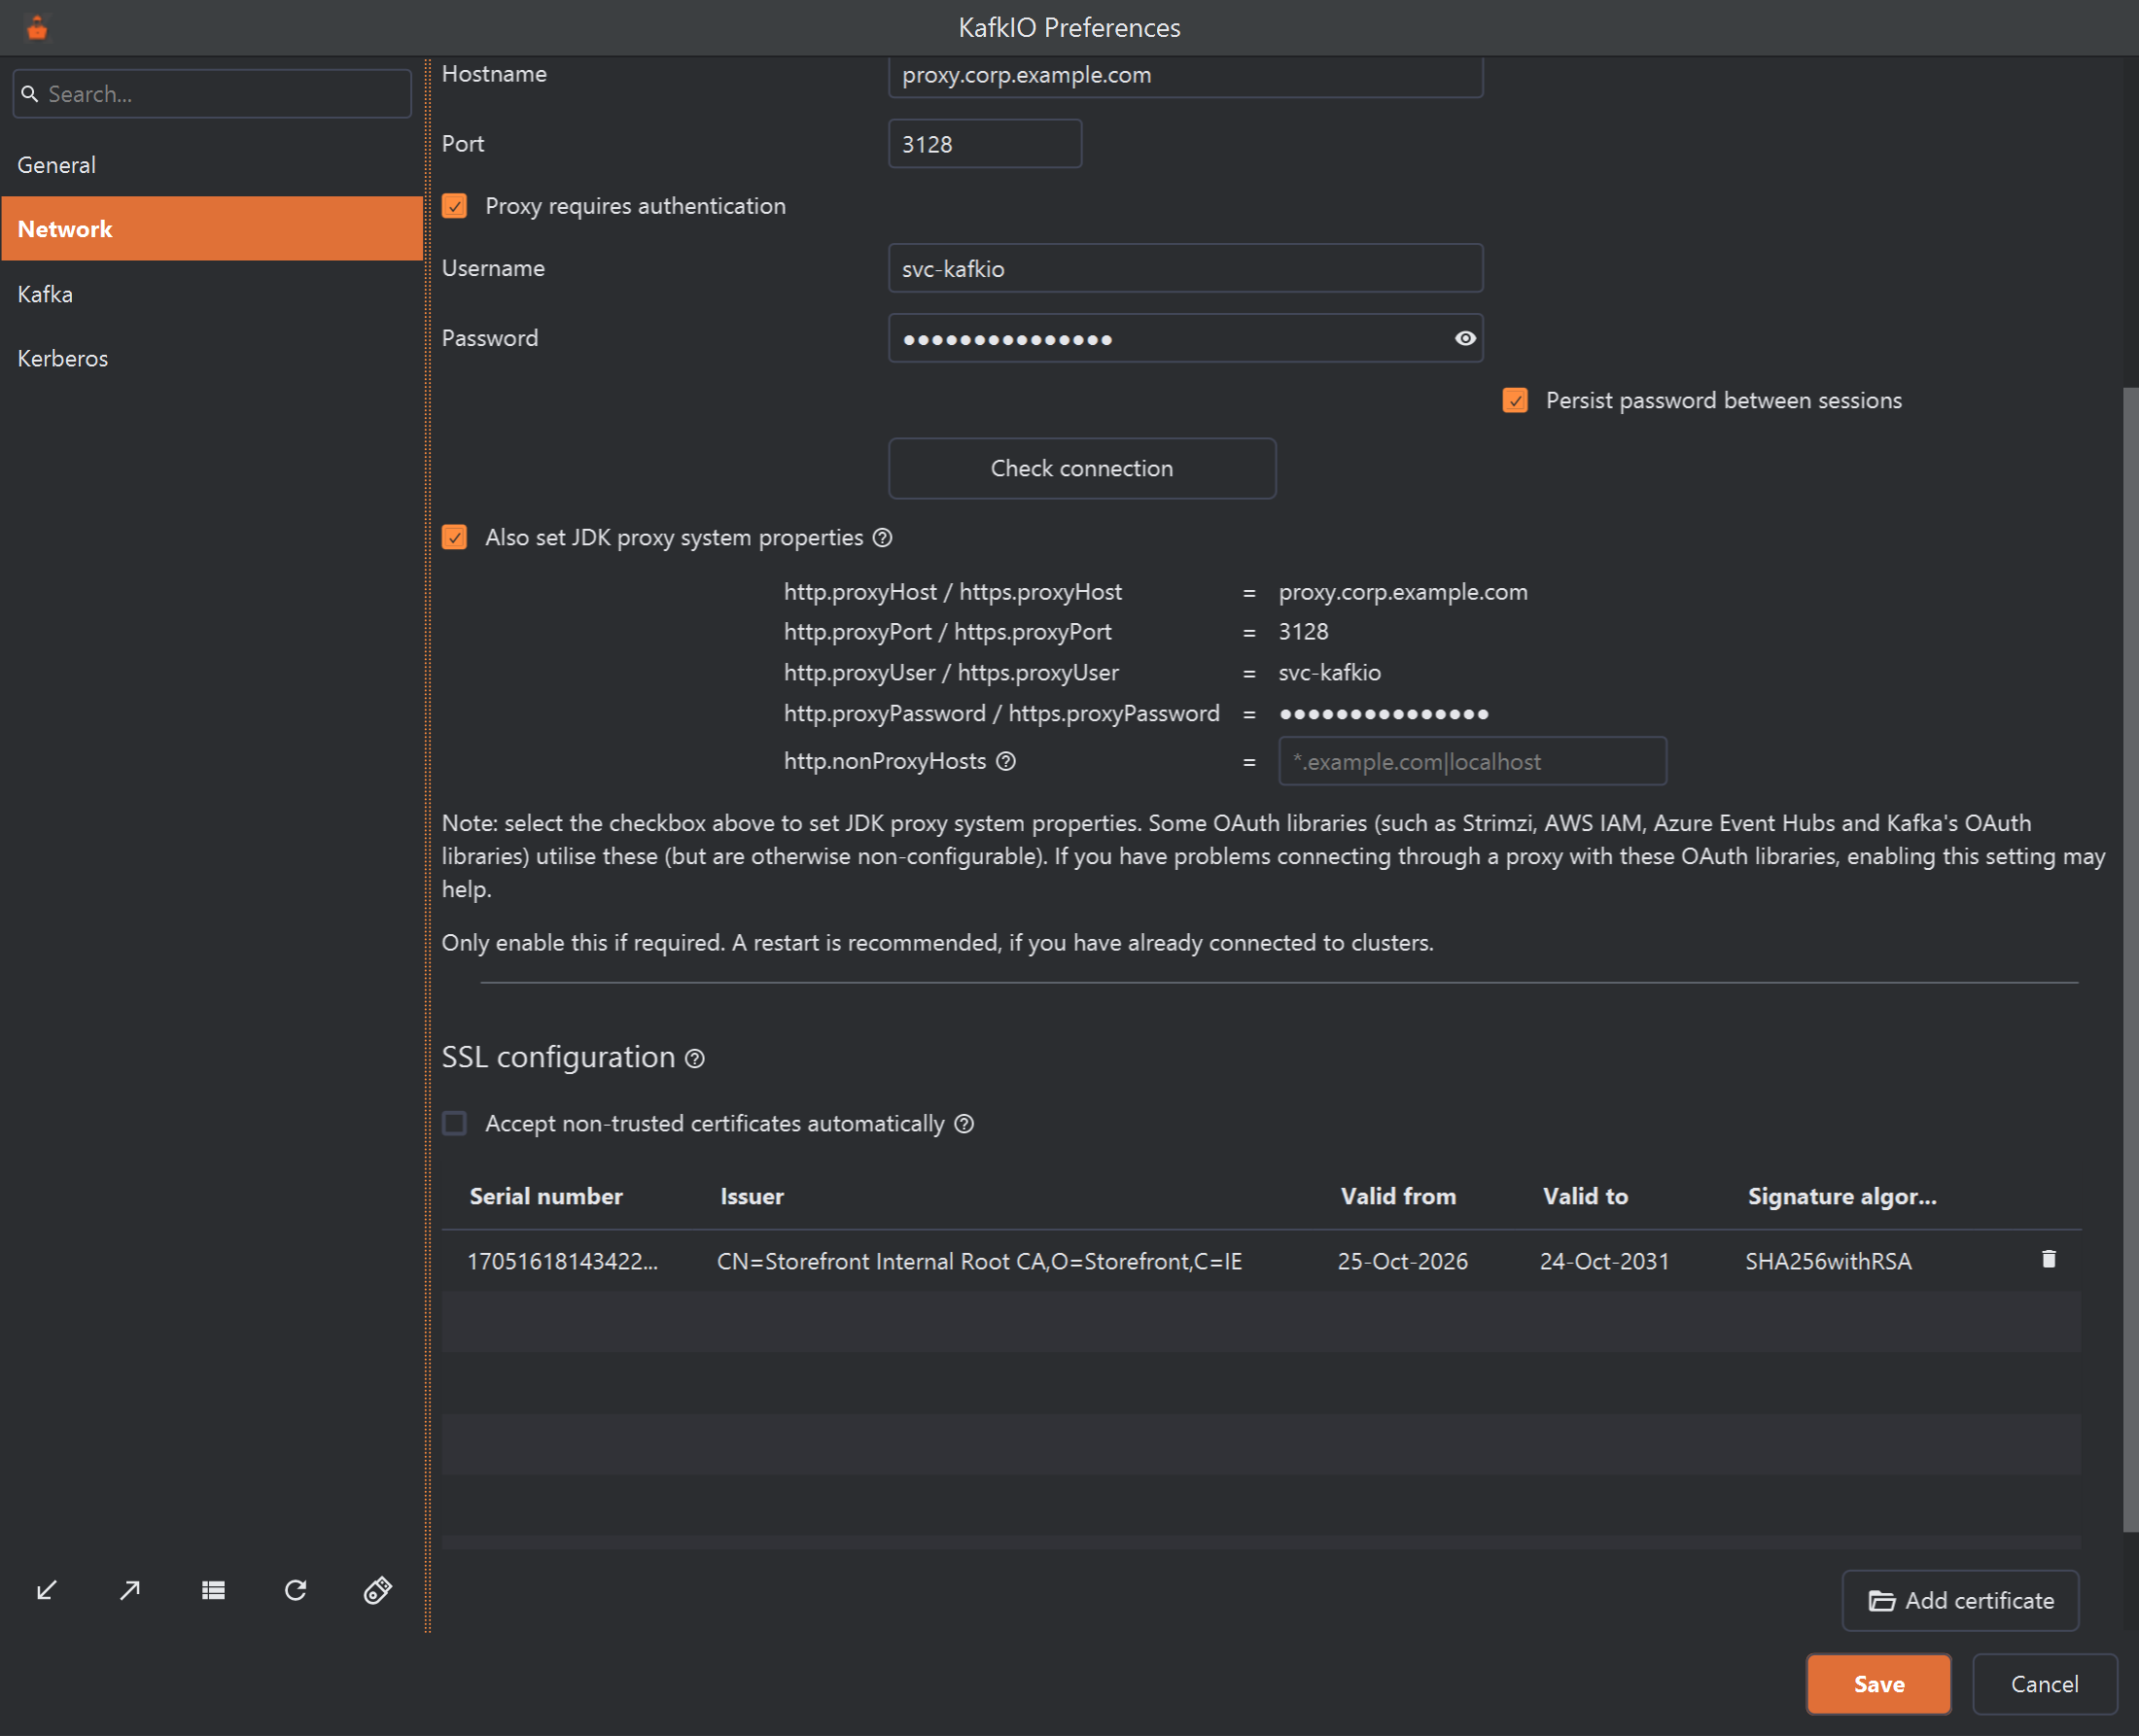Click the search magnifier icon
This screenshot has height=1736, width=2139.
click(30, 94)
